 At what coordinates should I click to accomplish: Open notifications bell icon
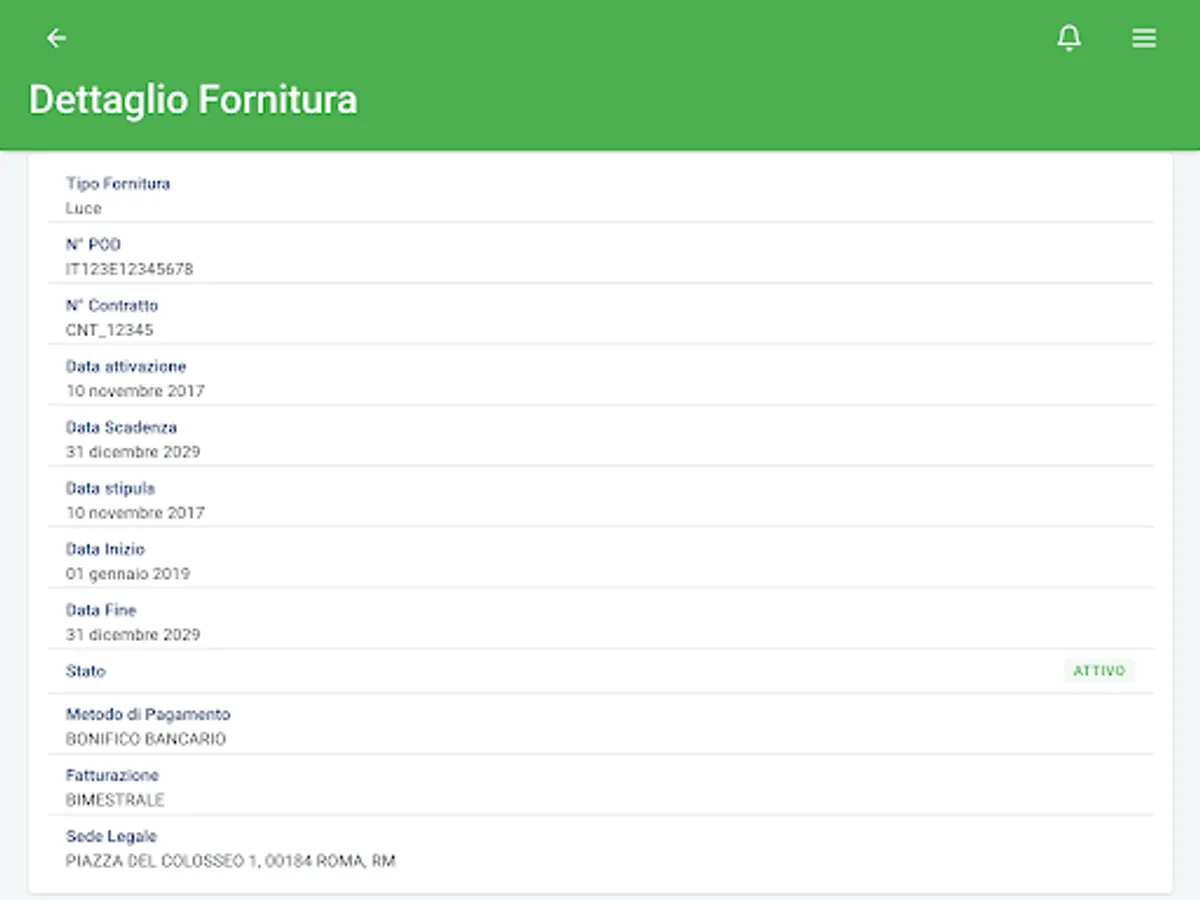coord(1069,38)
